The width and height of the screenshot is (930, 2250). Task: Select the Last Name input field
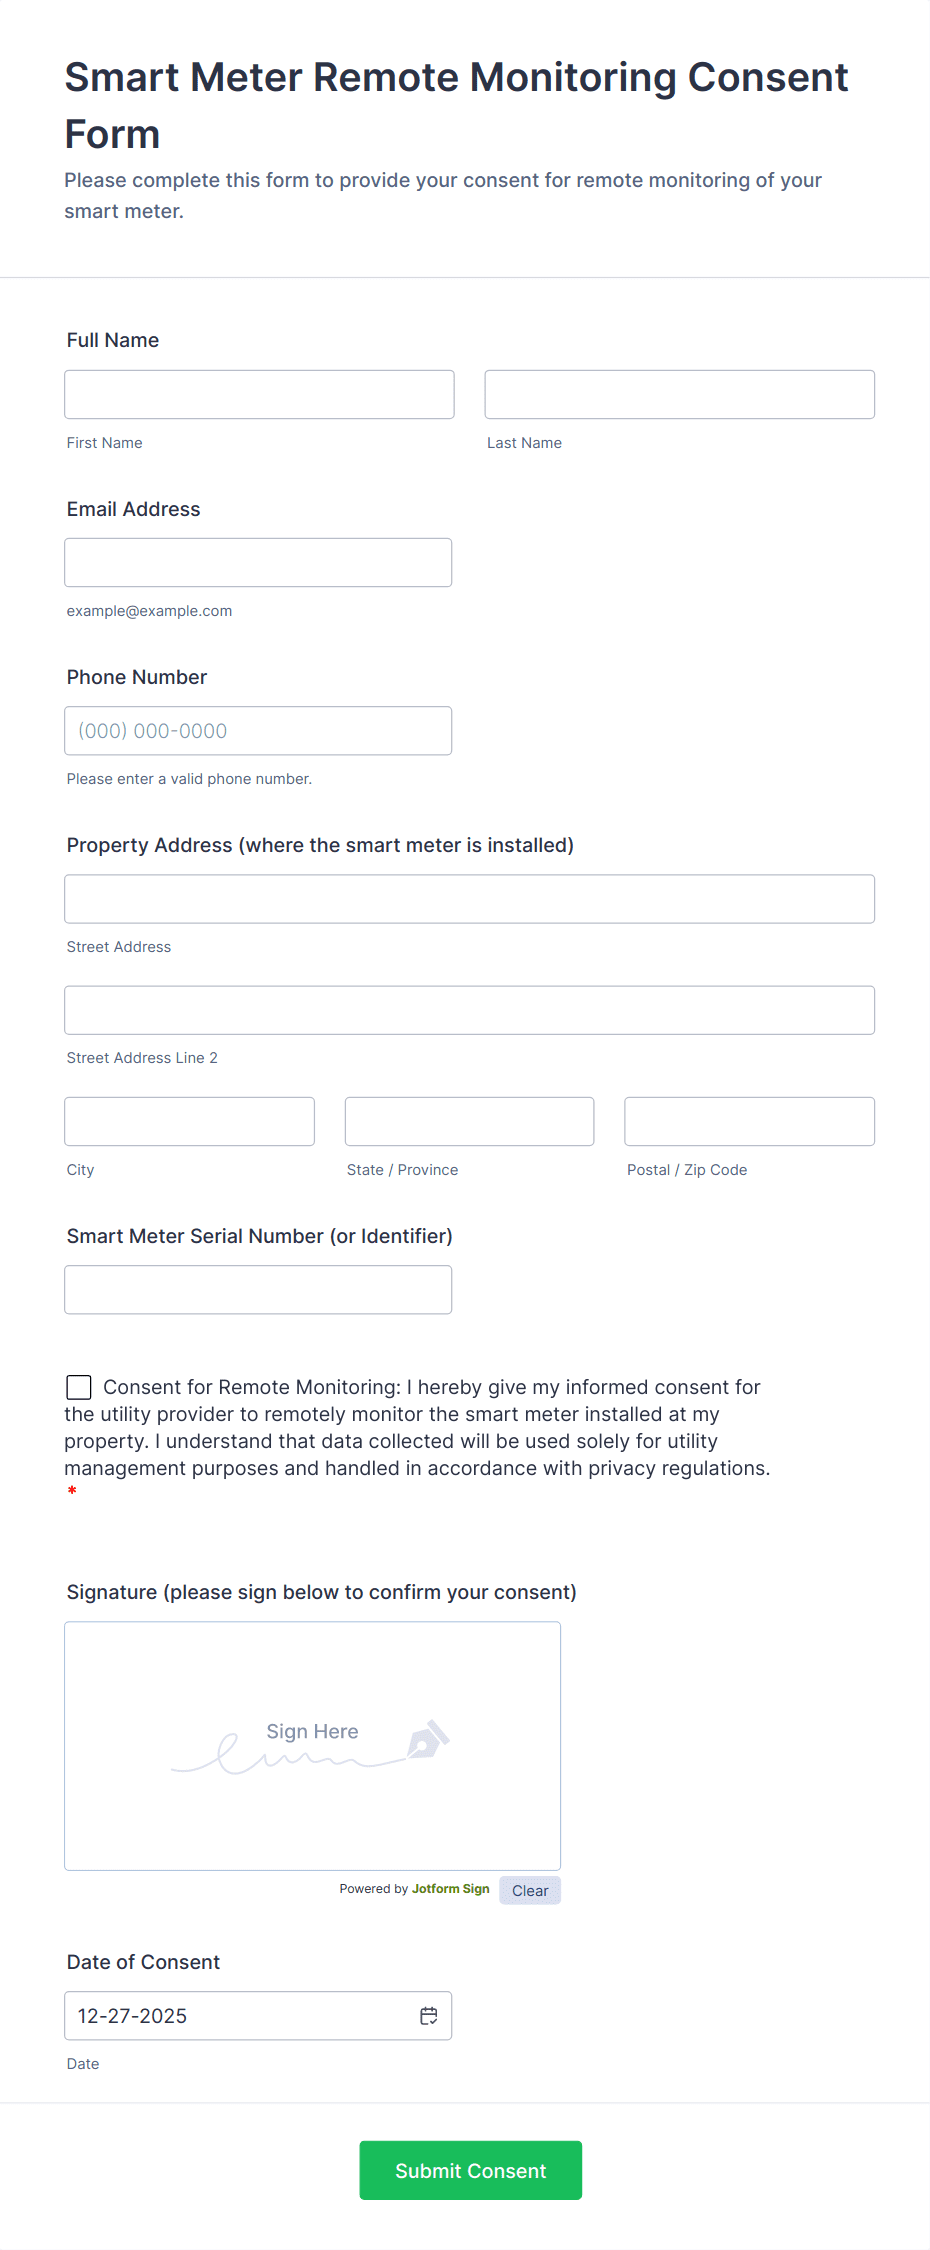tap(679, 394)
